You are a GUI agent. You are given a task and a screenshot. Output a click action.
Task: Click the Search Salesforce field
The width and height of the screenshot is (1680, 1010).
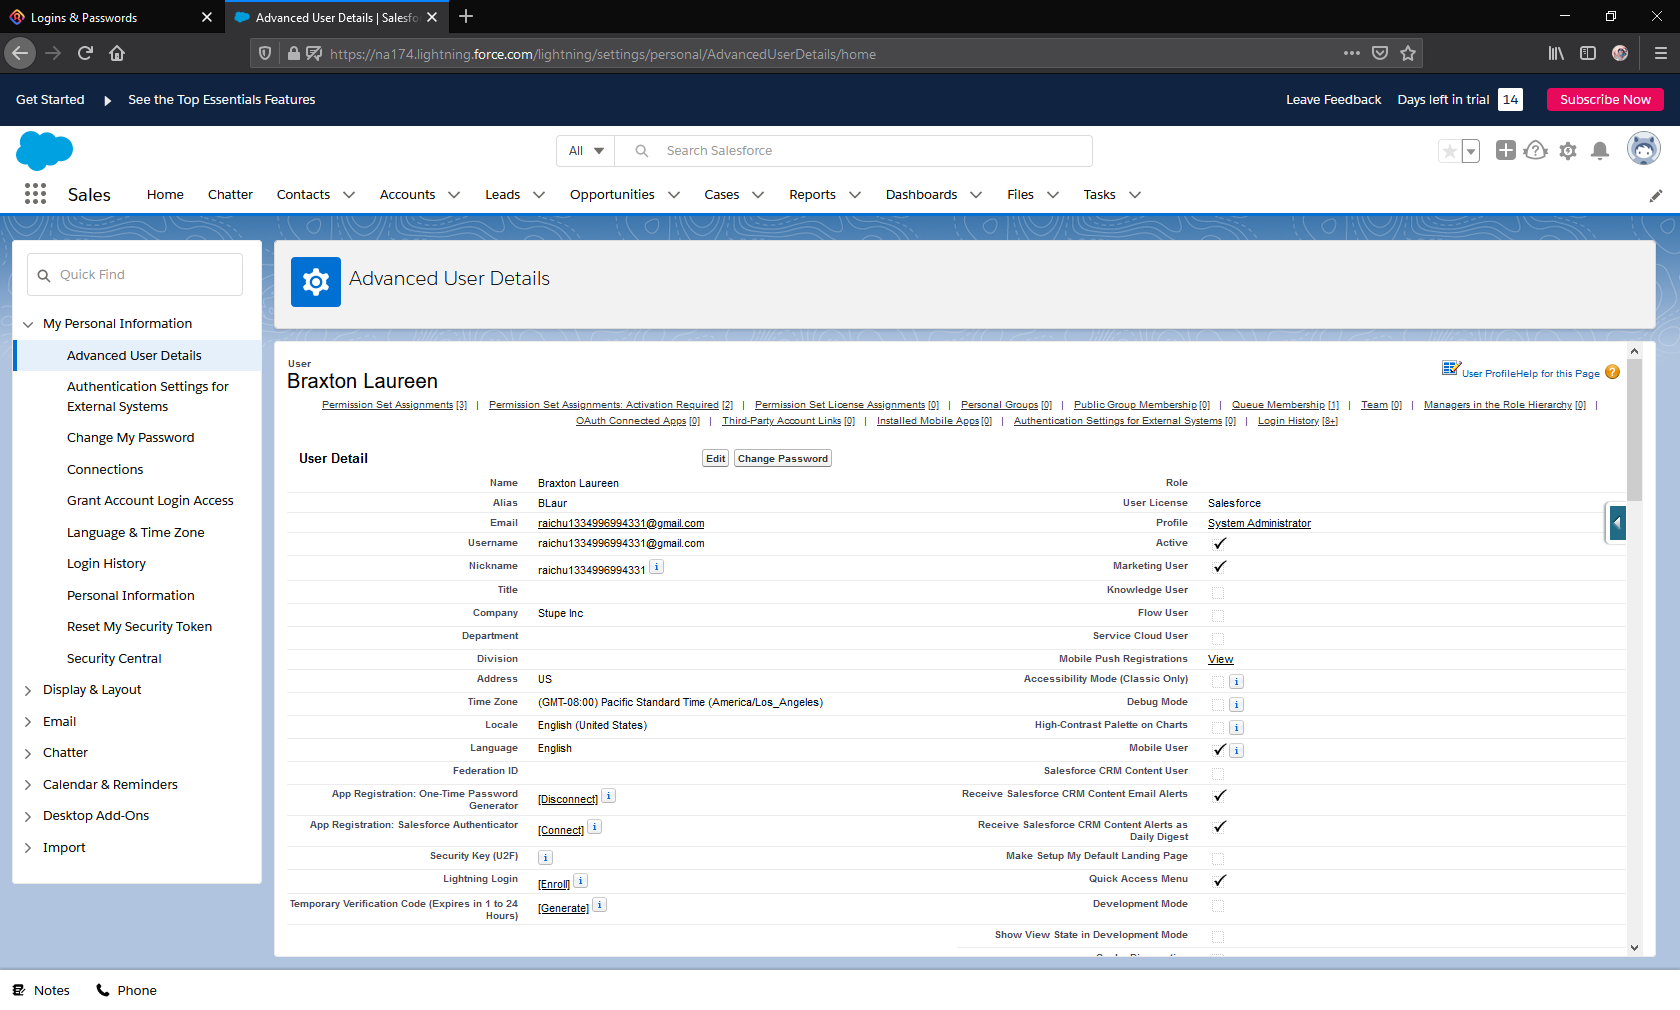click(853, 151)
